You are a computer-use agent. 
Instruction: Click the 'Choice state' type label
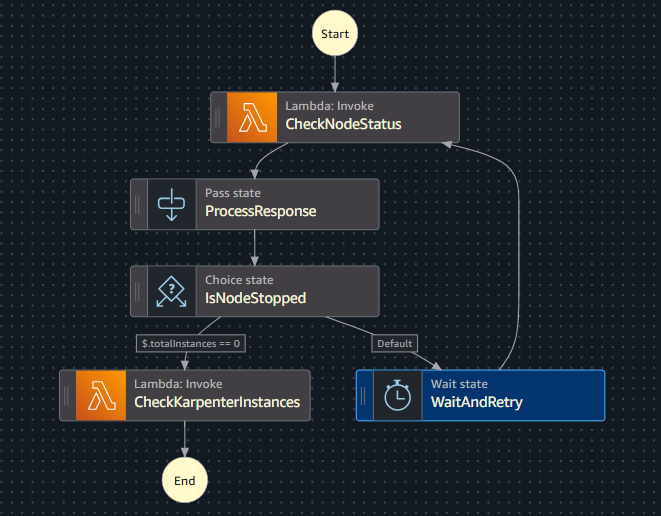(x=239, y=280)
